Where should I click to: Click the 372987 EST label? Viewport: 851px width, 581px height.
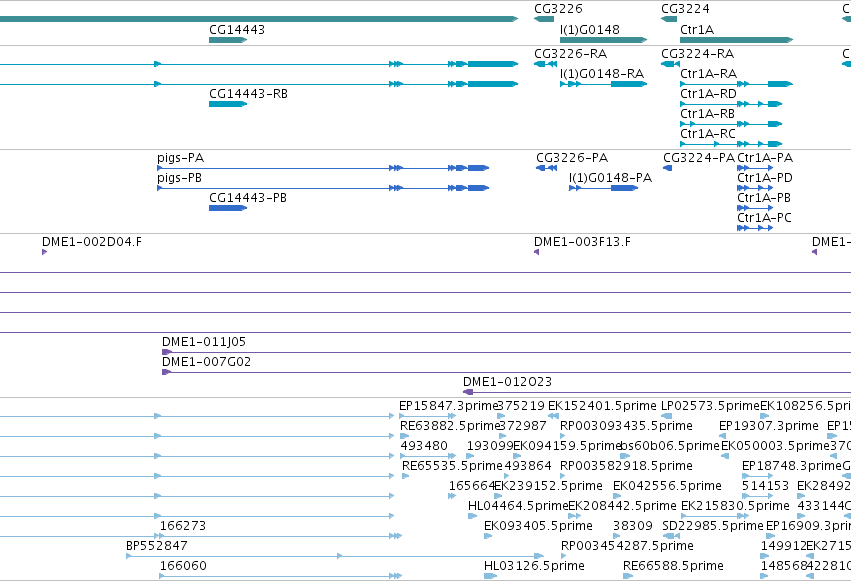click(x=523, y=426)
